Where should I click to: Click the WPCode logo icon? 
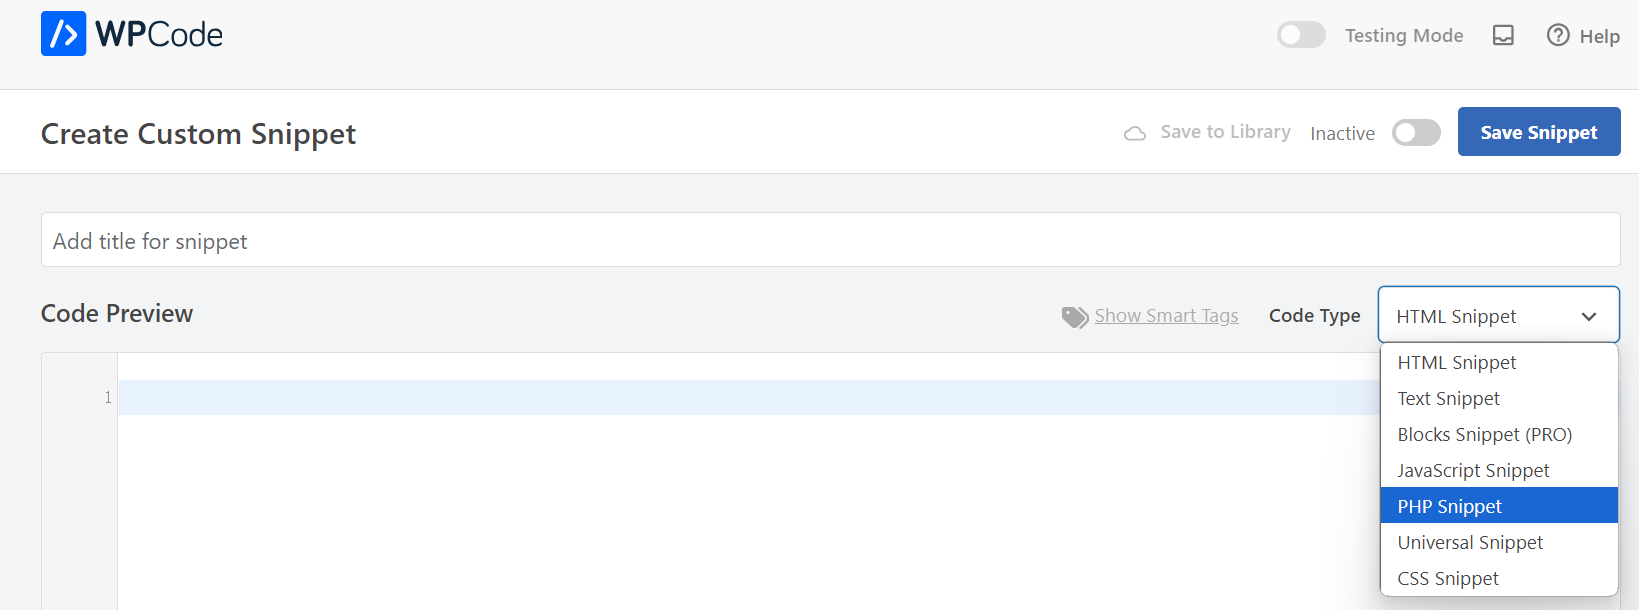[x=63, y=34]
